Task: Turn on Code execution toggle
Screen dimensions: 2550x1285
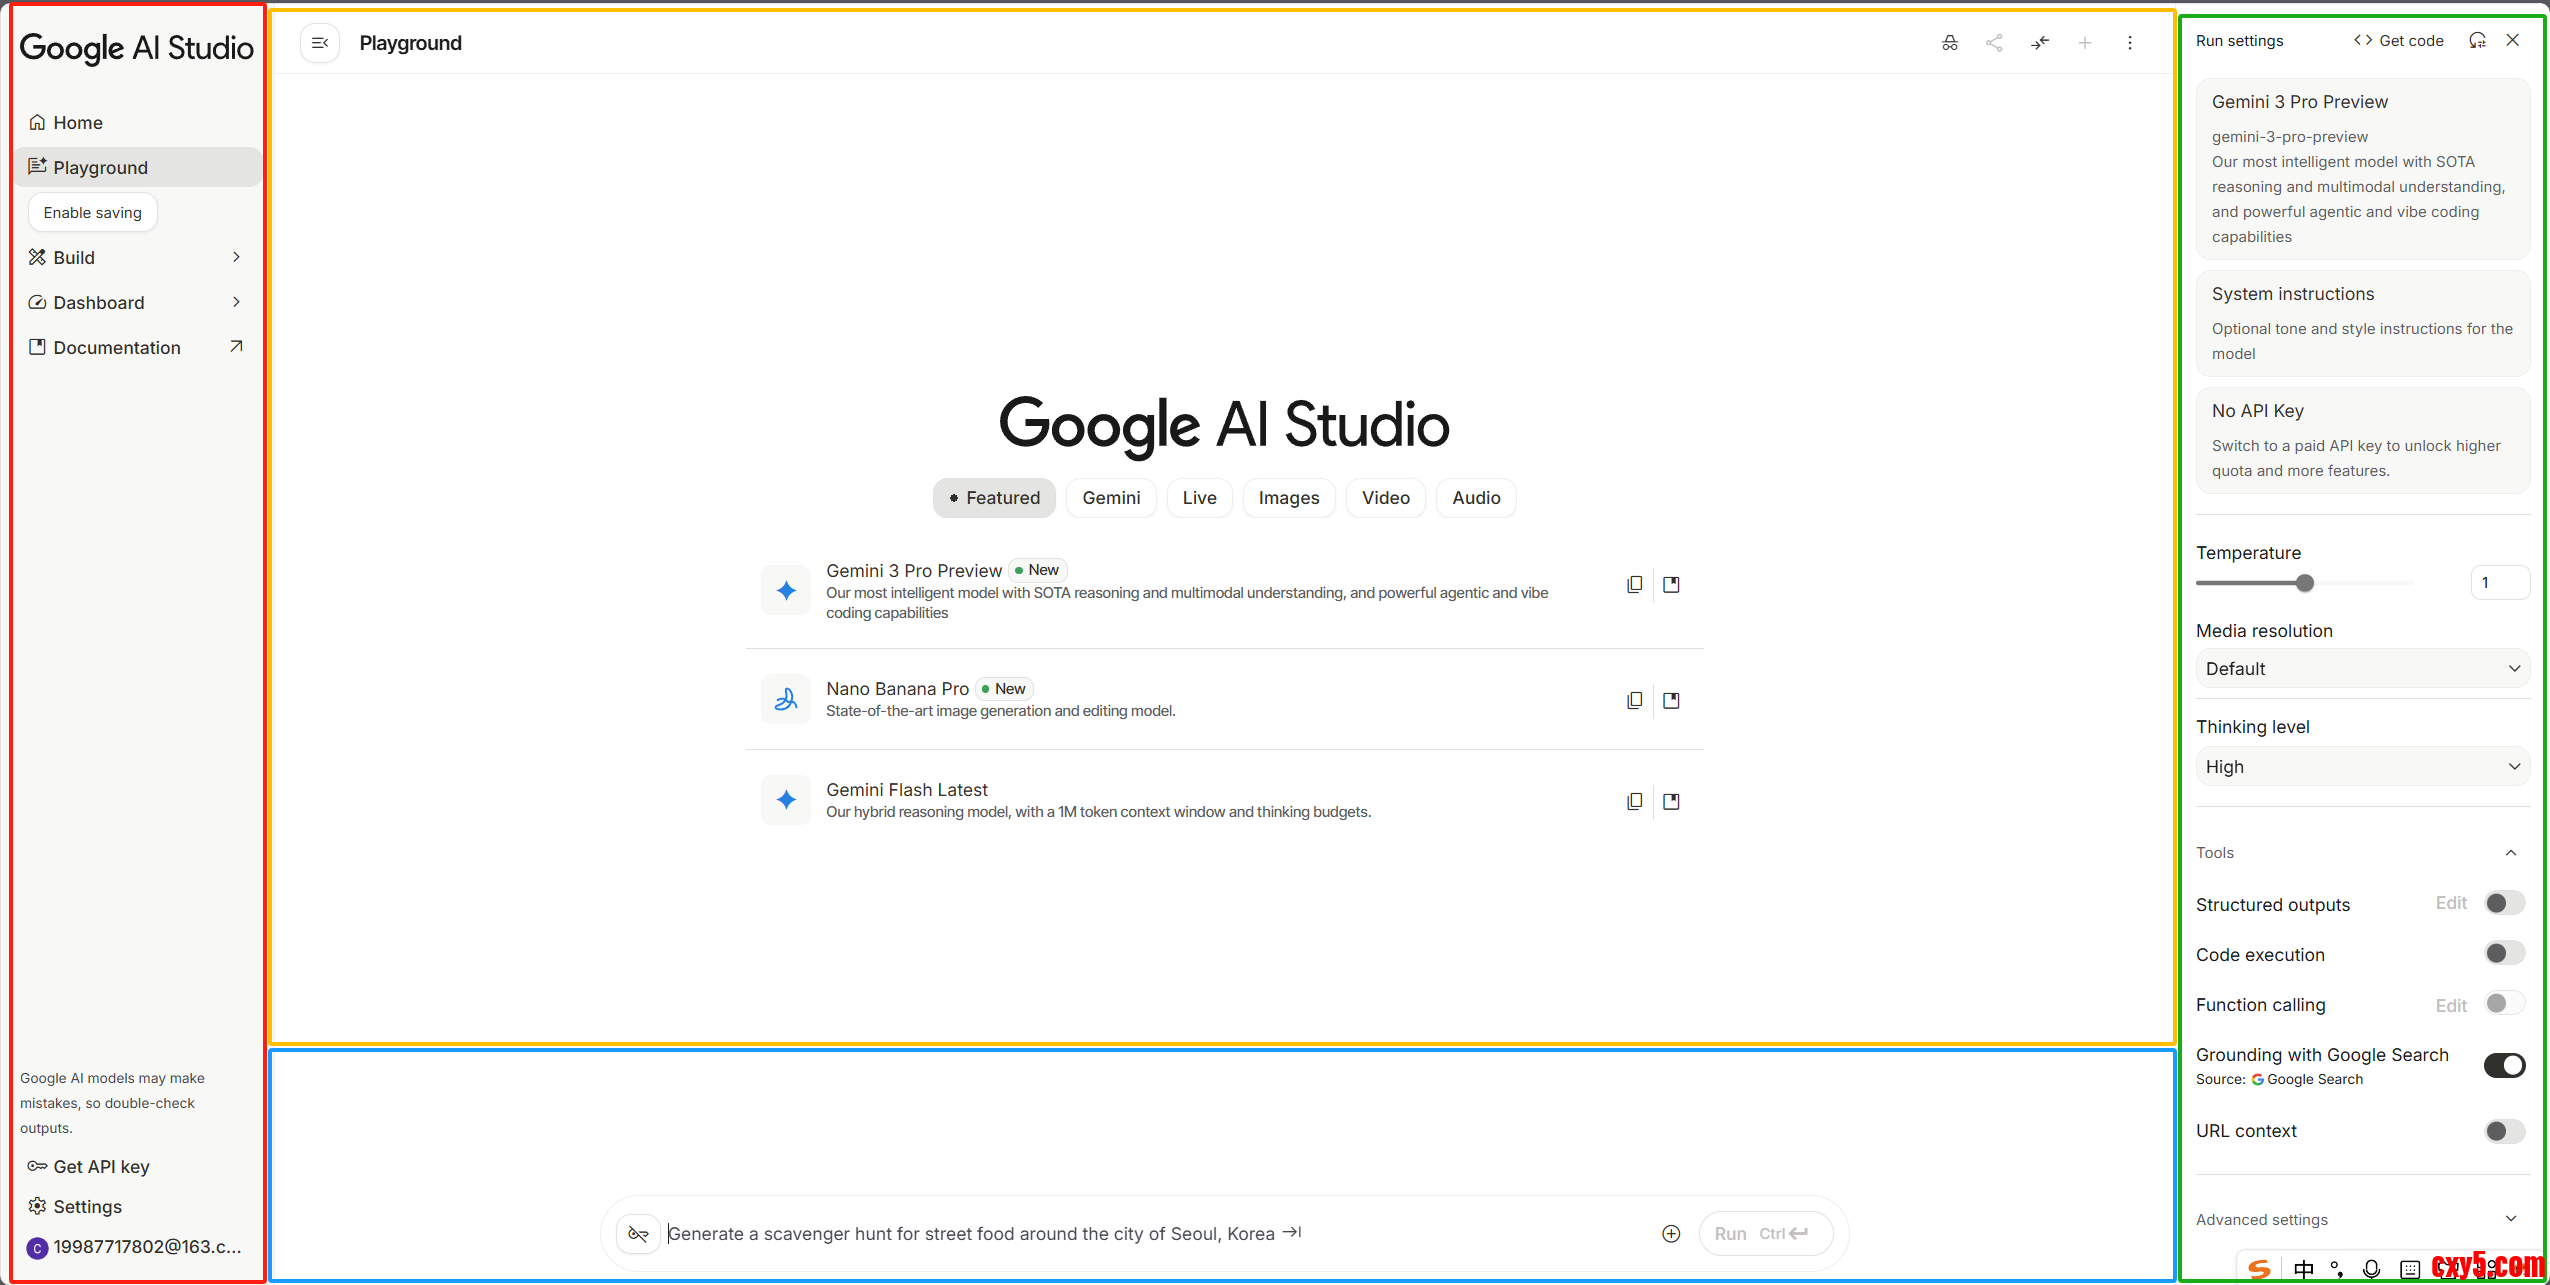Action: (2504, 953)
